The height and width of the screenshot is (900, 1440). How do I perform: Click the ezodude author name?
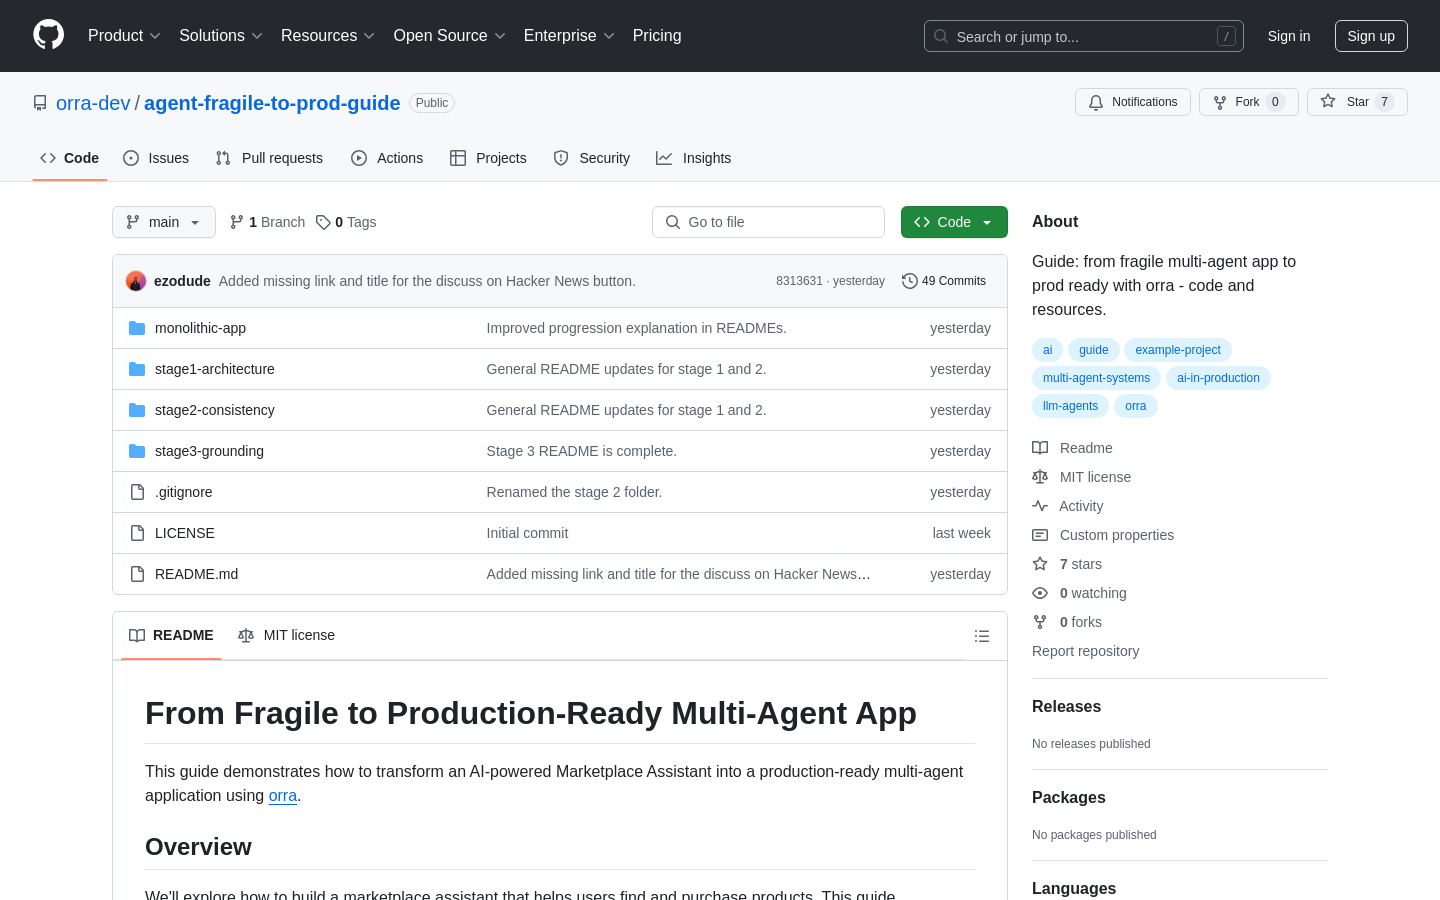182,281
